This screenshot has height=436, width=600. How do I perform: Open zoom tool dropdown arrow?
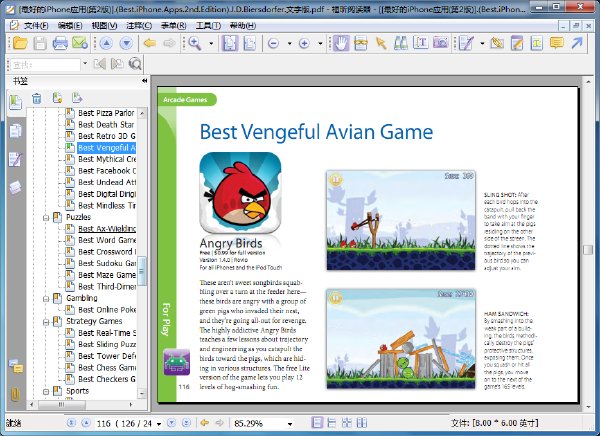click(211, 44)
